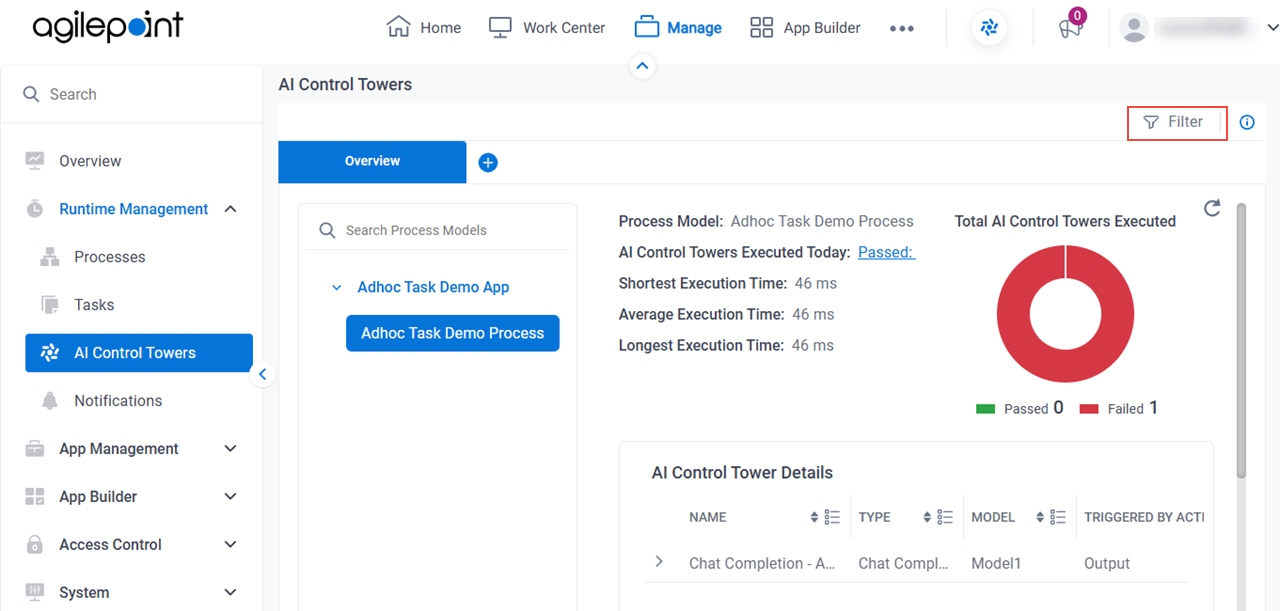Open App Builder grid icon
The width and height of the screenshot is (1280, 611).
[x=762, y=27]
